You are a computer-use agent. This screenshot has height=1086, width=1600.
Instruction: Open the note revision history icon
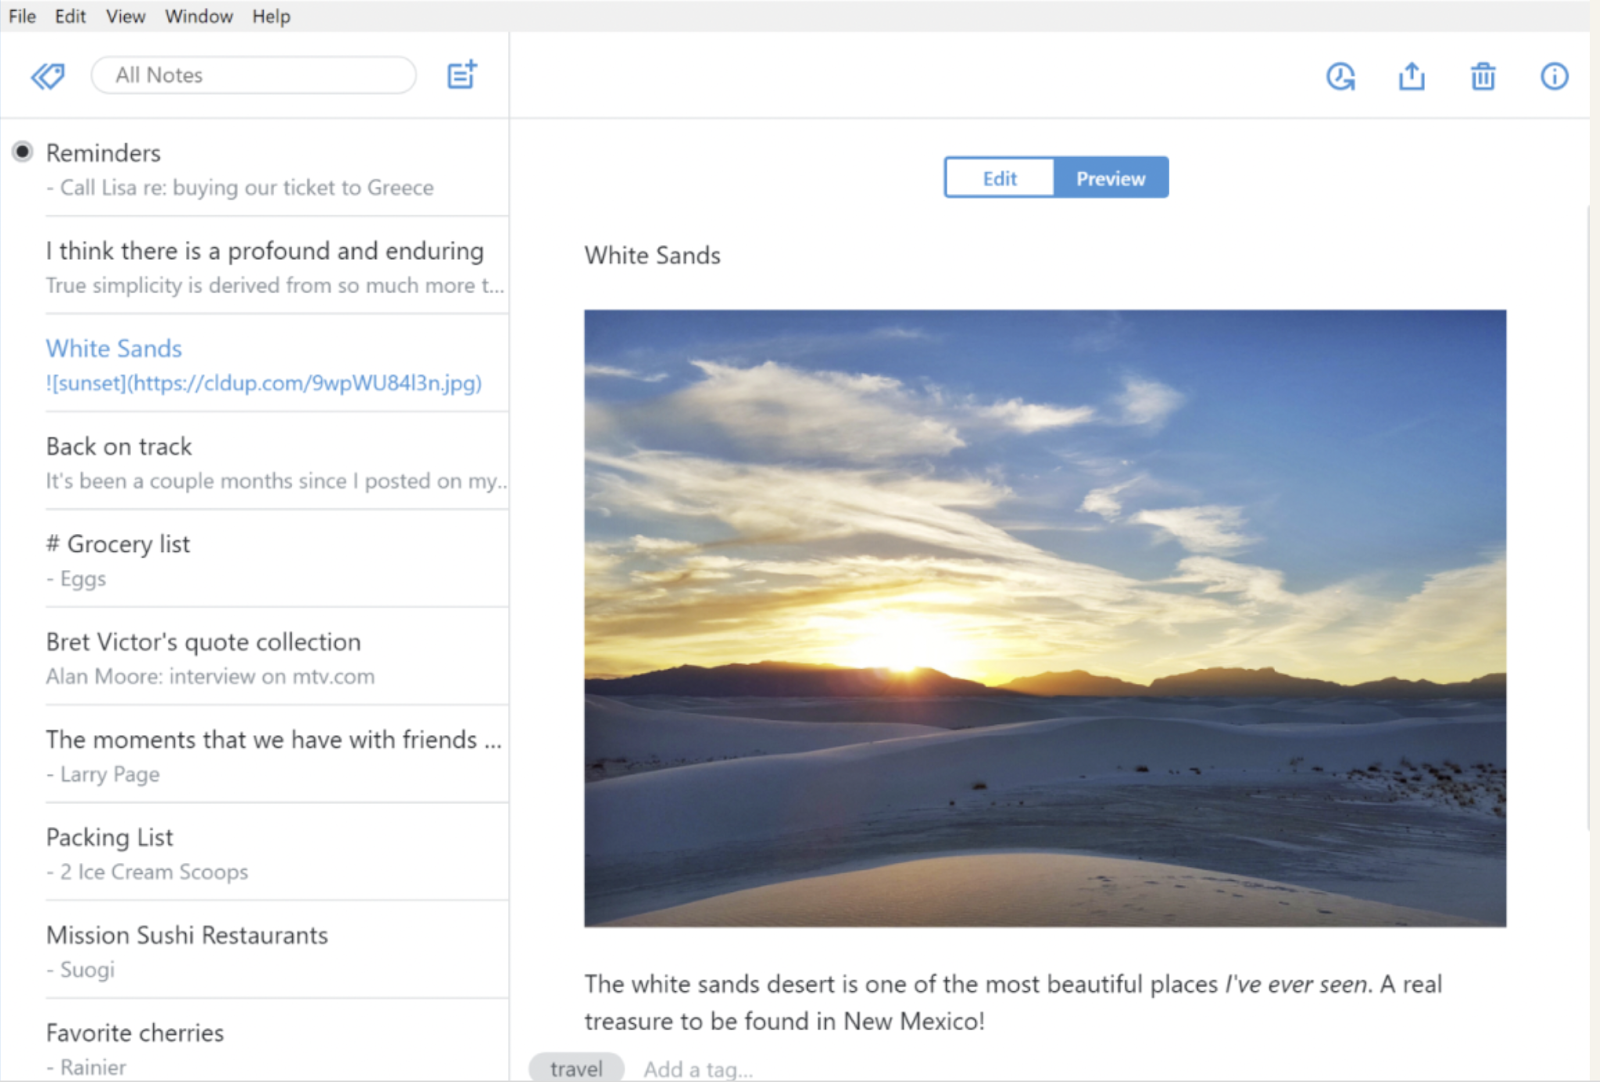tap(1340, 76)
